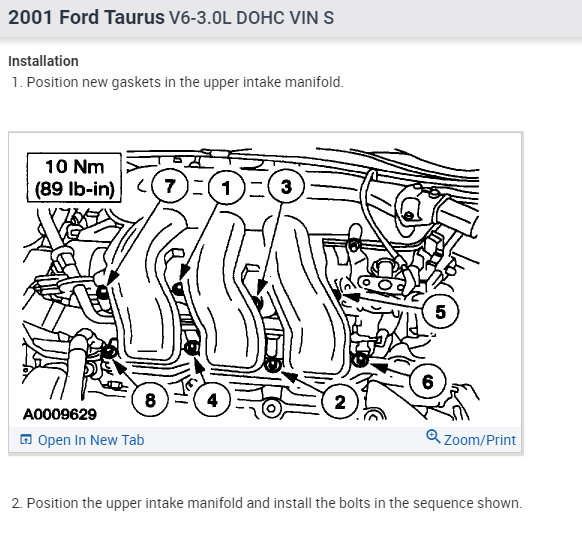
Task: Click bolt callout circle number 5
Action: tap(440, 311)
